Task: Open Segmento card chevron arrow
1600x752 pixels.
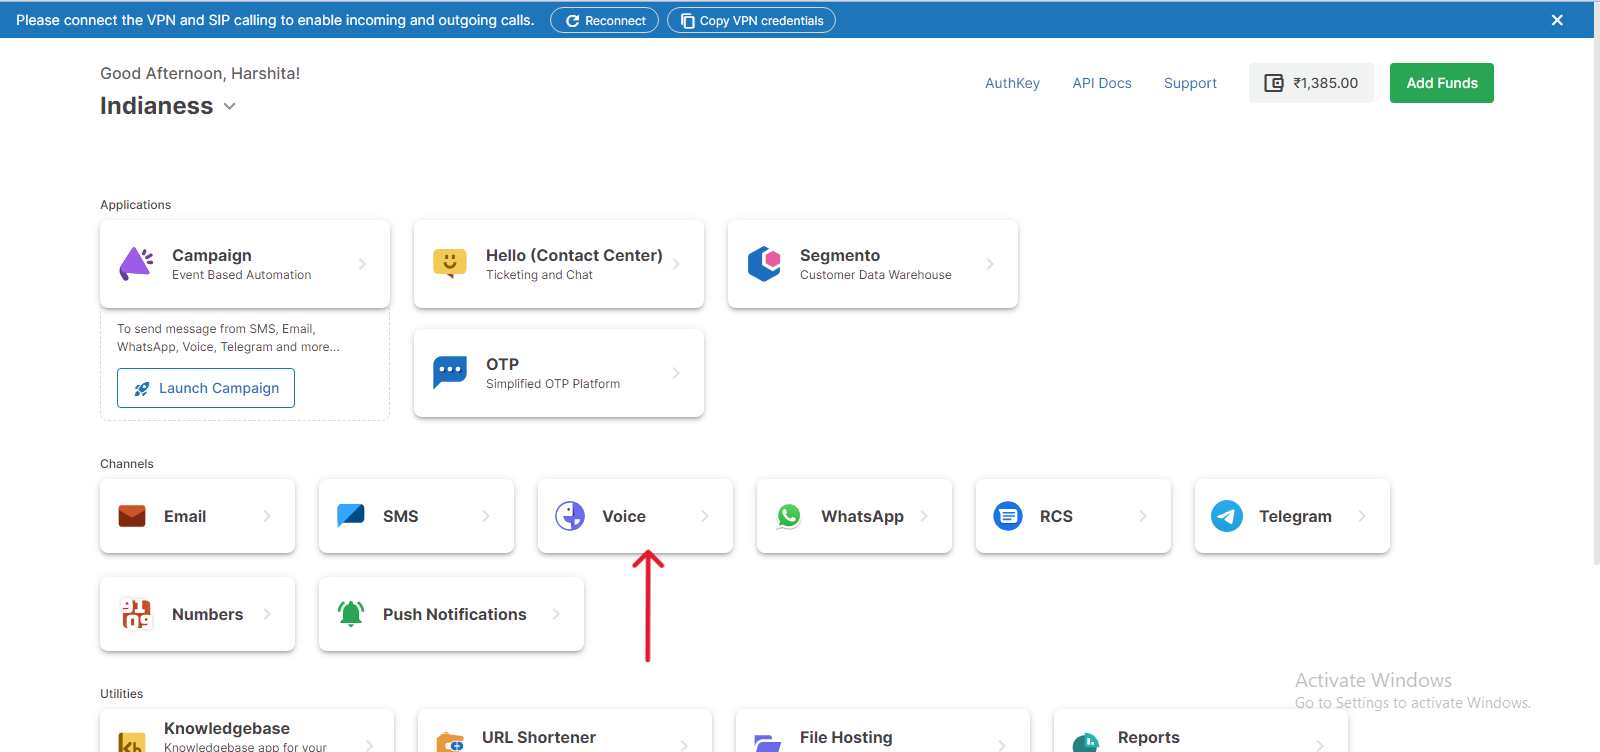Action: 990,264
